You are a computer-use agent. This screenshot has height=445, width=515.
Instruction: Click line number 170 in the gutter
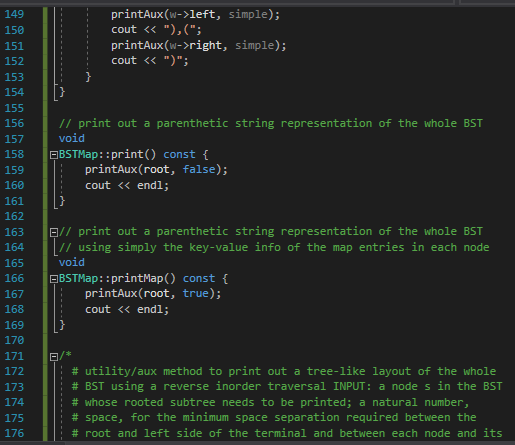click(x=14, y=340)
